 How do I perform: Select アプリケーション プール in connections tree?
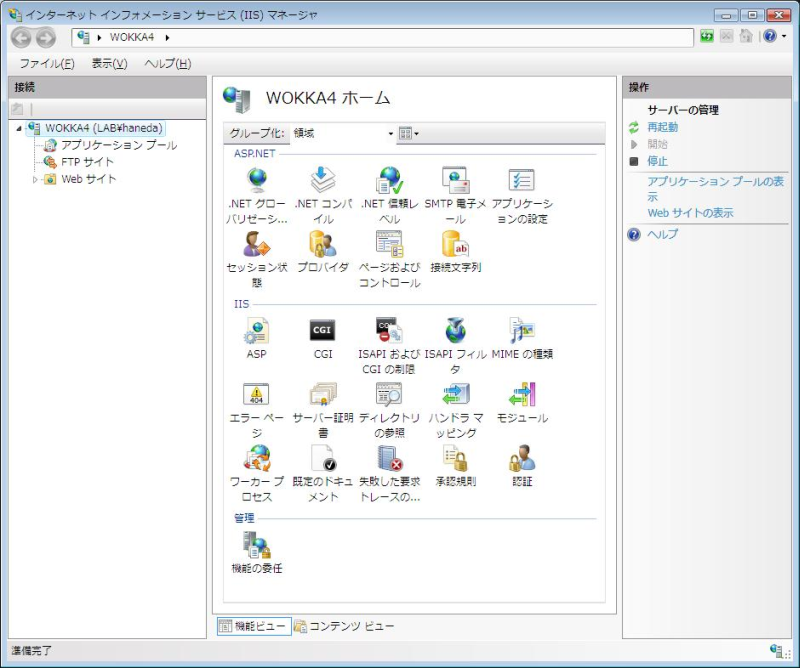coord(119,145)
